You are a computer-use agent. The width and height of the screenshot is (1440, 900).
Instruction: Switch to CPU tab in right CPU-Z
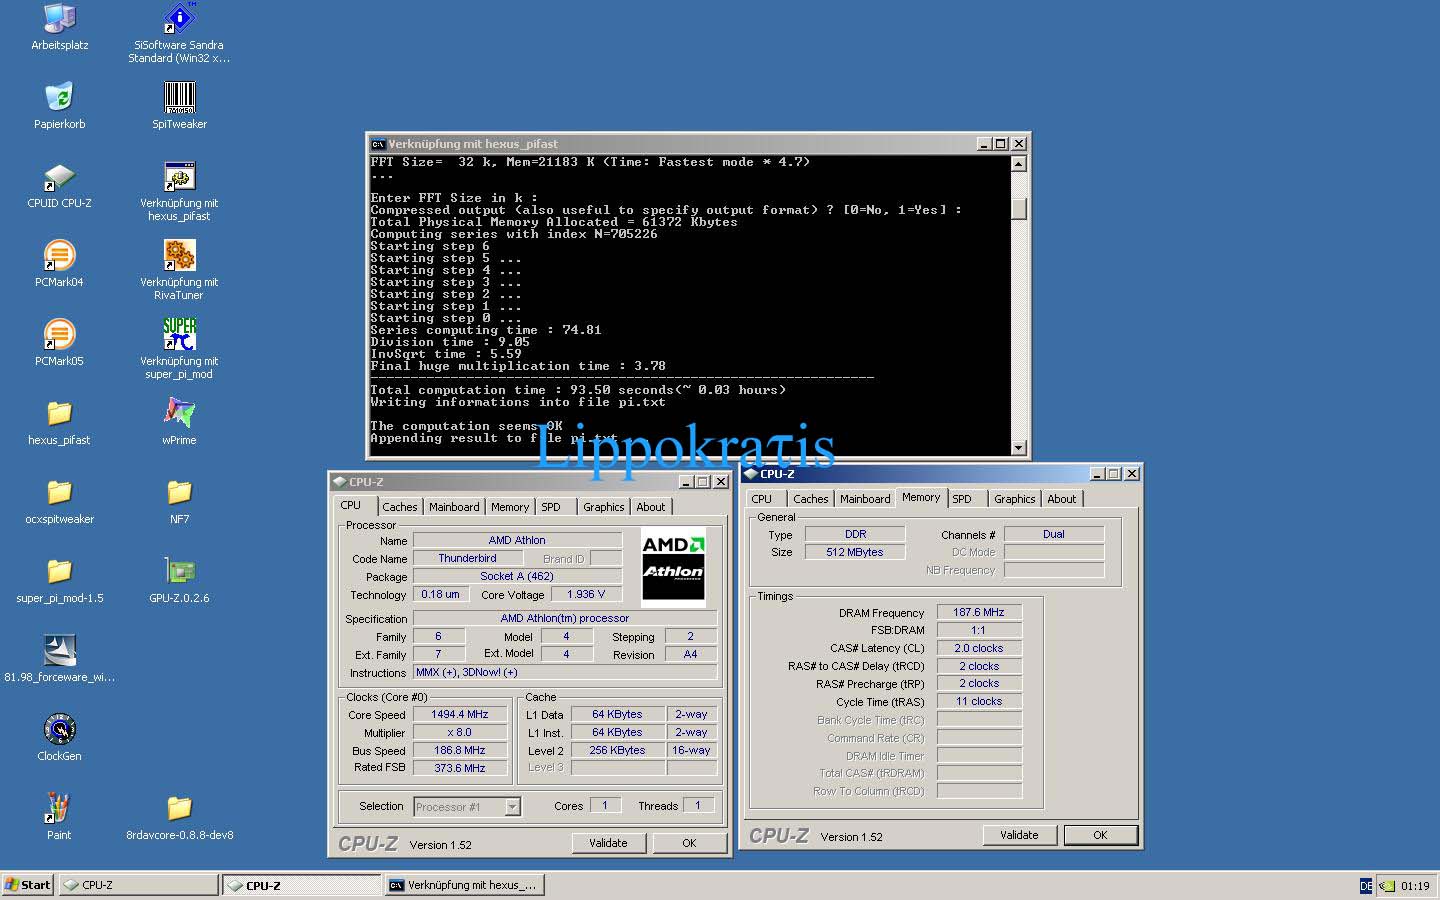coord(762,499)
